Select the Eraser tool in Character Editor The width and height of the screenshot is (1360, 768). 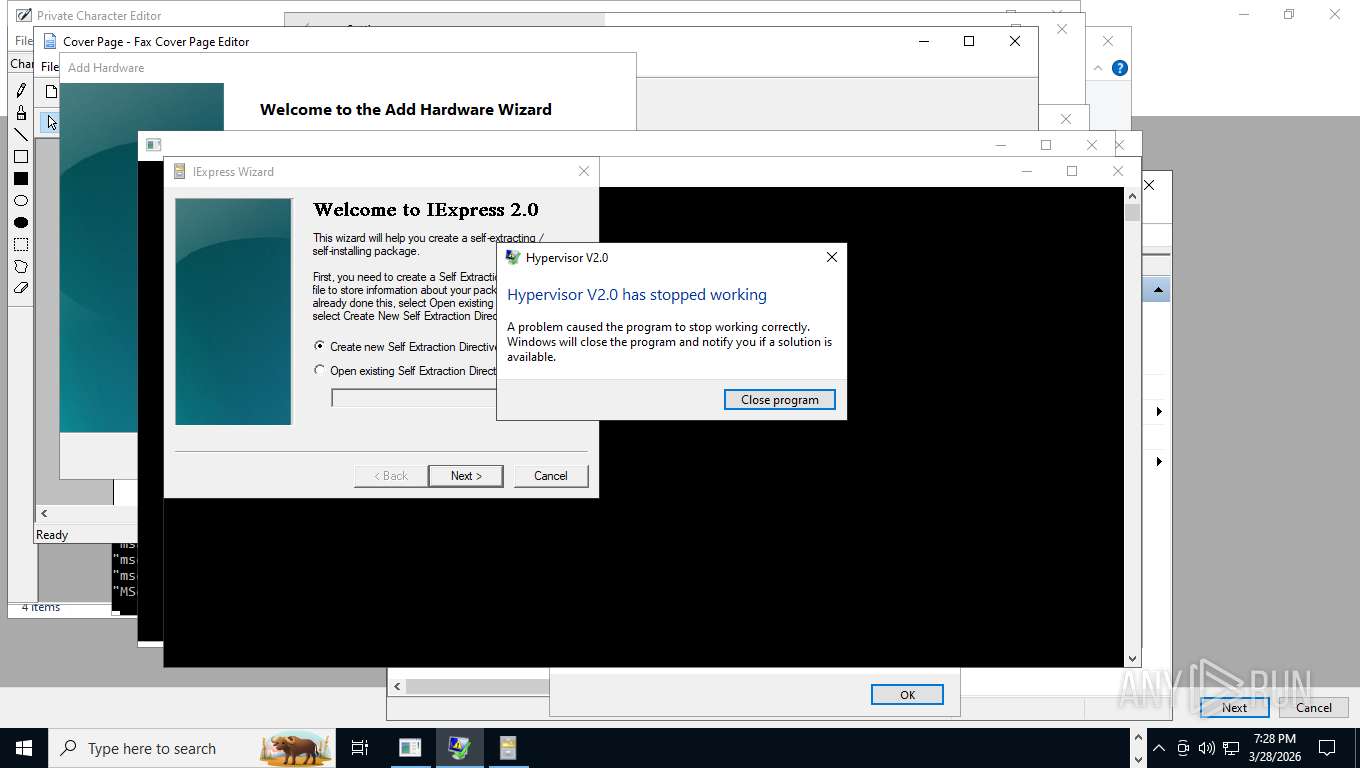[x=21, y=288]
